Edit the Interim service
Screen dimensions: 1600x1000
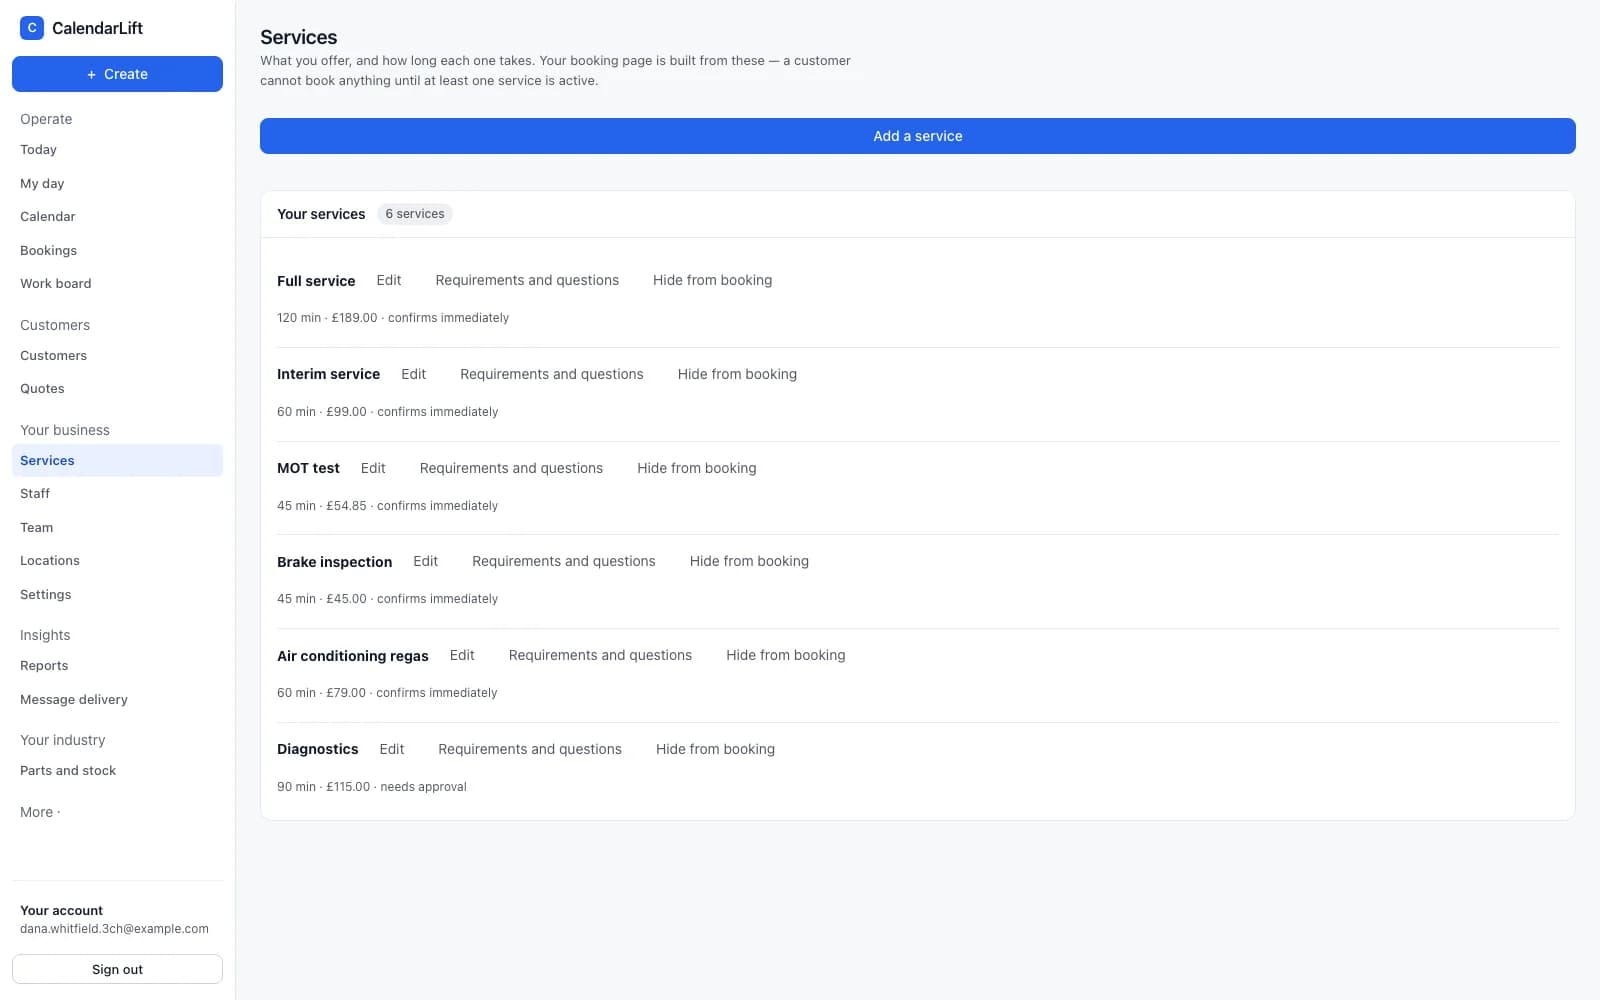click(414, 374)
